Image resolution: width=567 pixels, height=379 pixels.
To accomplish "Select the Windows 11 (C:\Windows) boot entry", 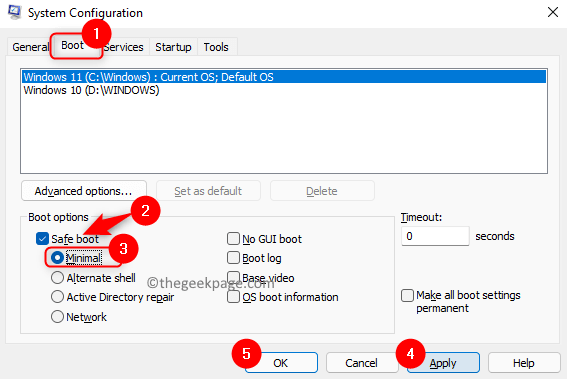I will tap(284, 77).
